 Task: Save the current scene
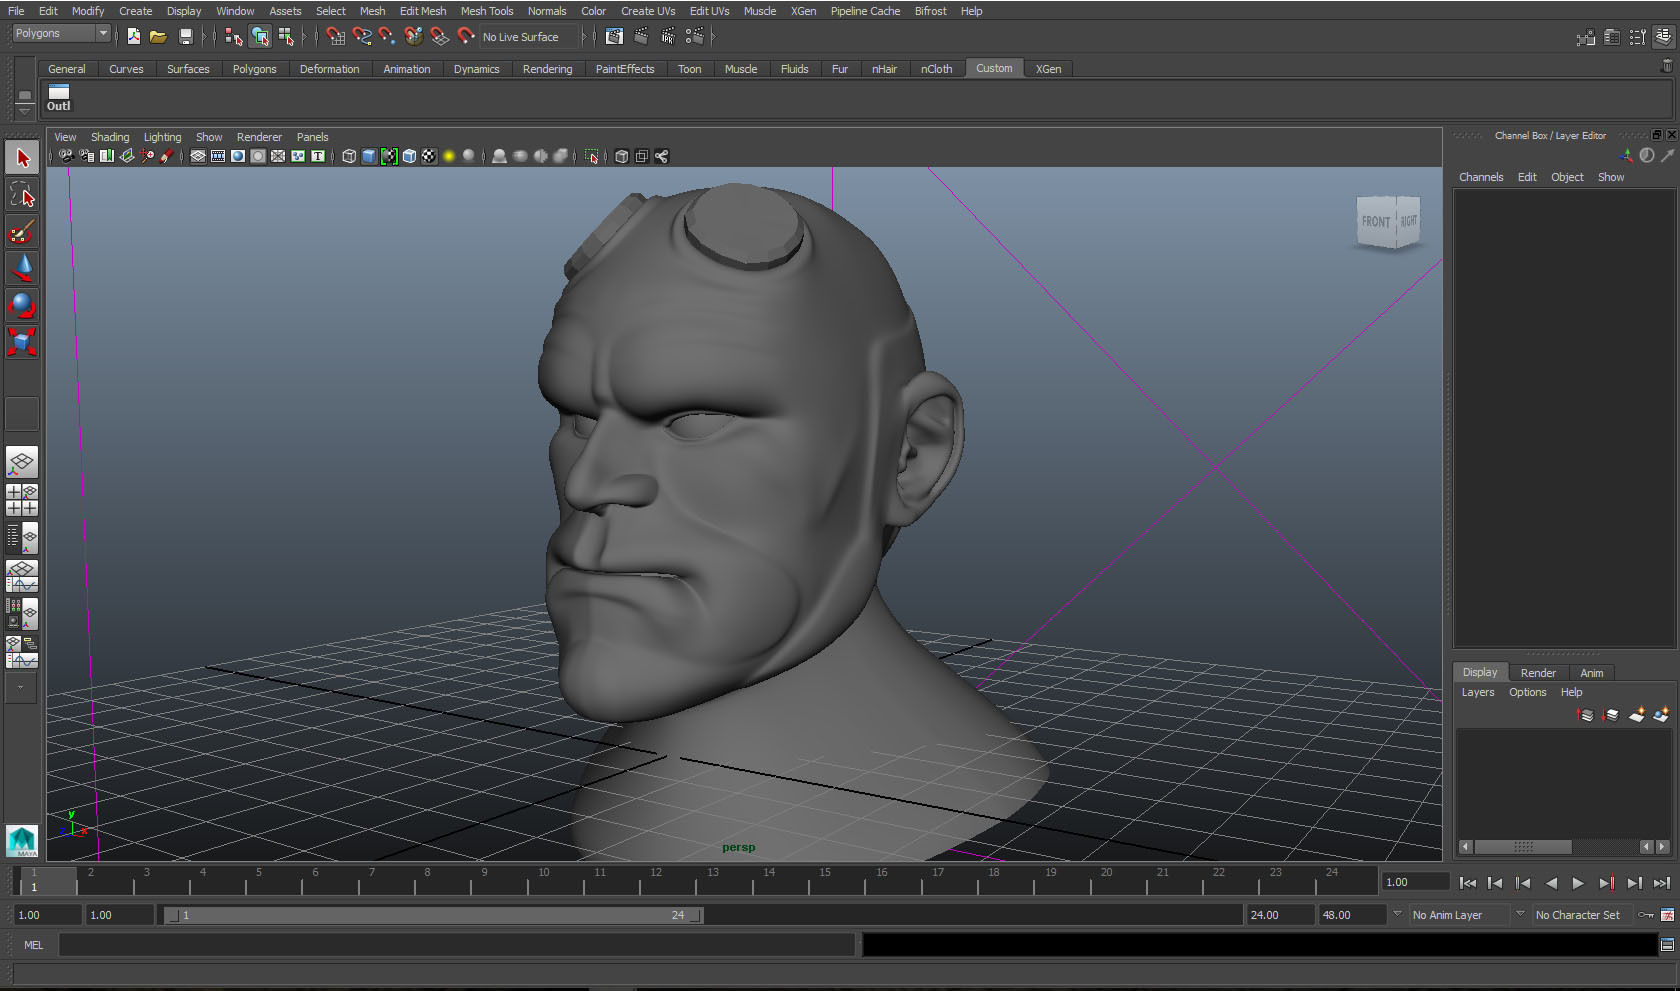185,37
